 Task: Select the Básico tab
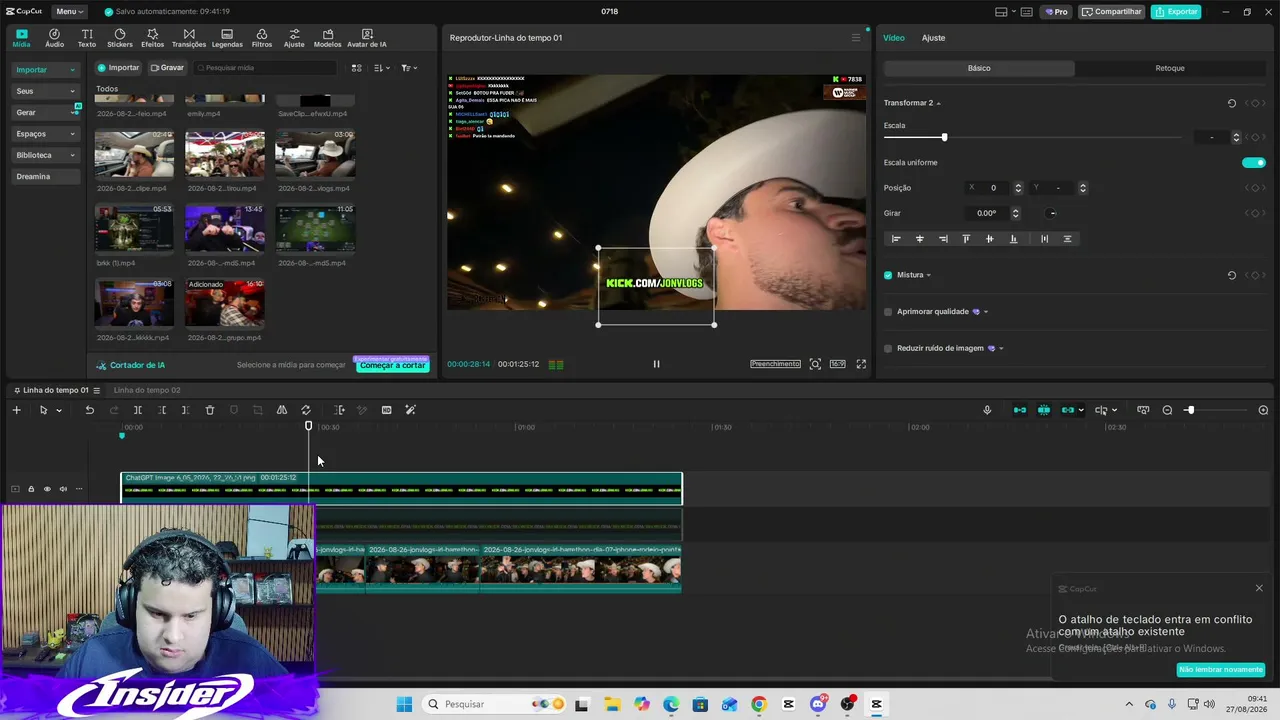(979, 68)
